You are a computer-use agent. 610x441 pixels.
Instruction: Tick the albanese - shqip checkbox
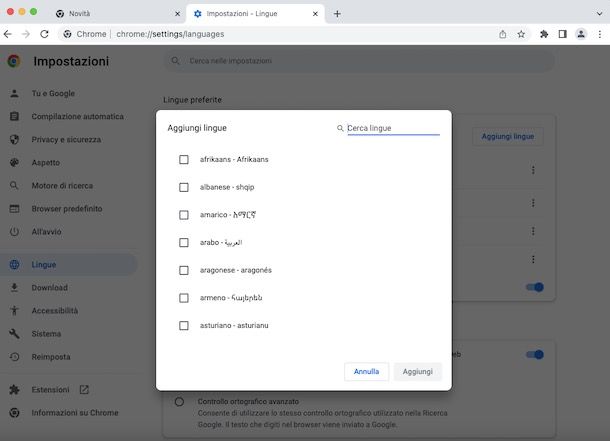[x=184, y=187]
